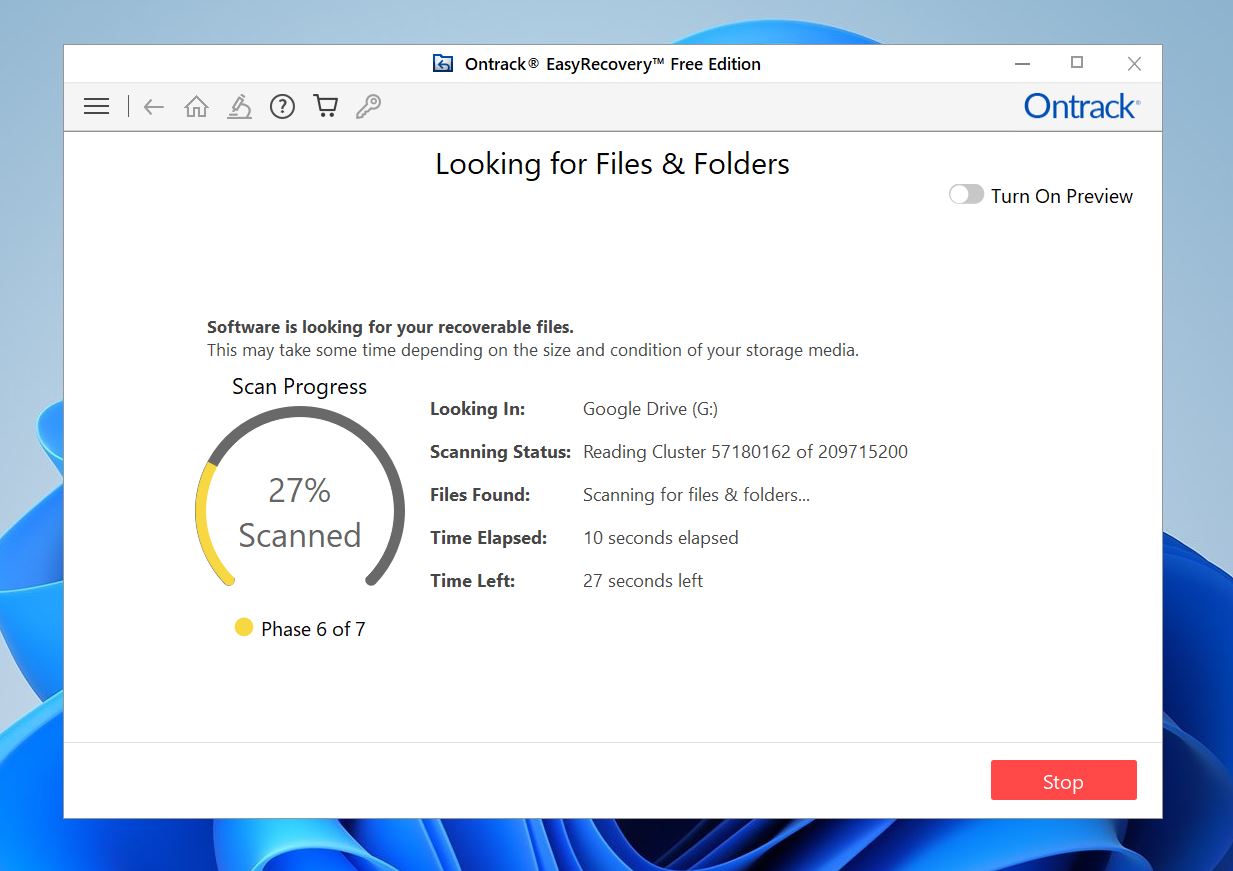Maximize the EasyRecovery window

click(x=1077, y=63)
